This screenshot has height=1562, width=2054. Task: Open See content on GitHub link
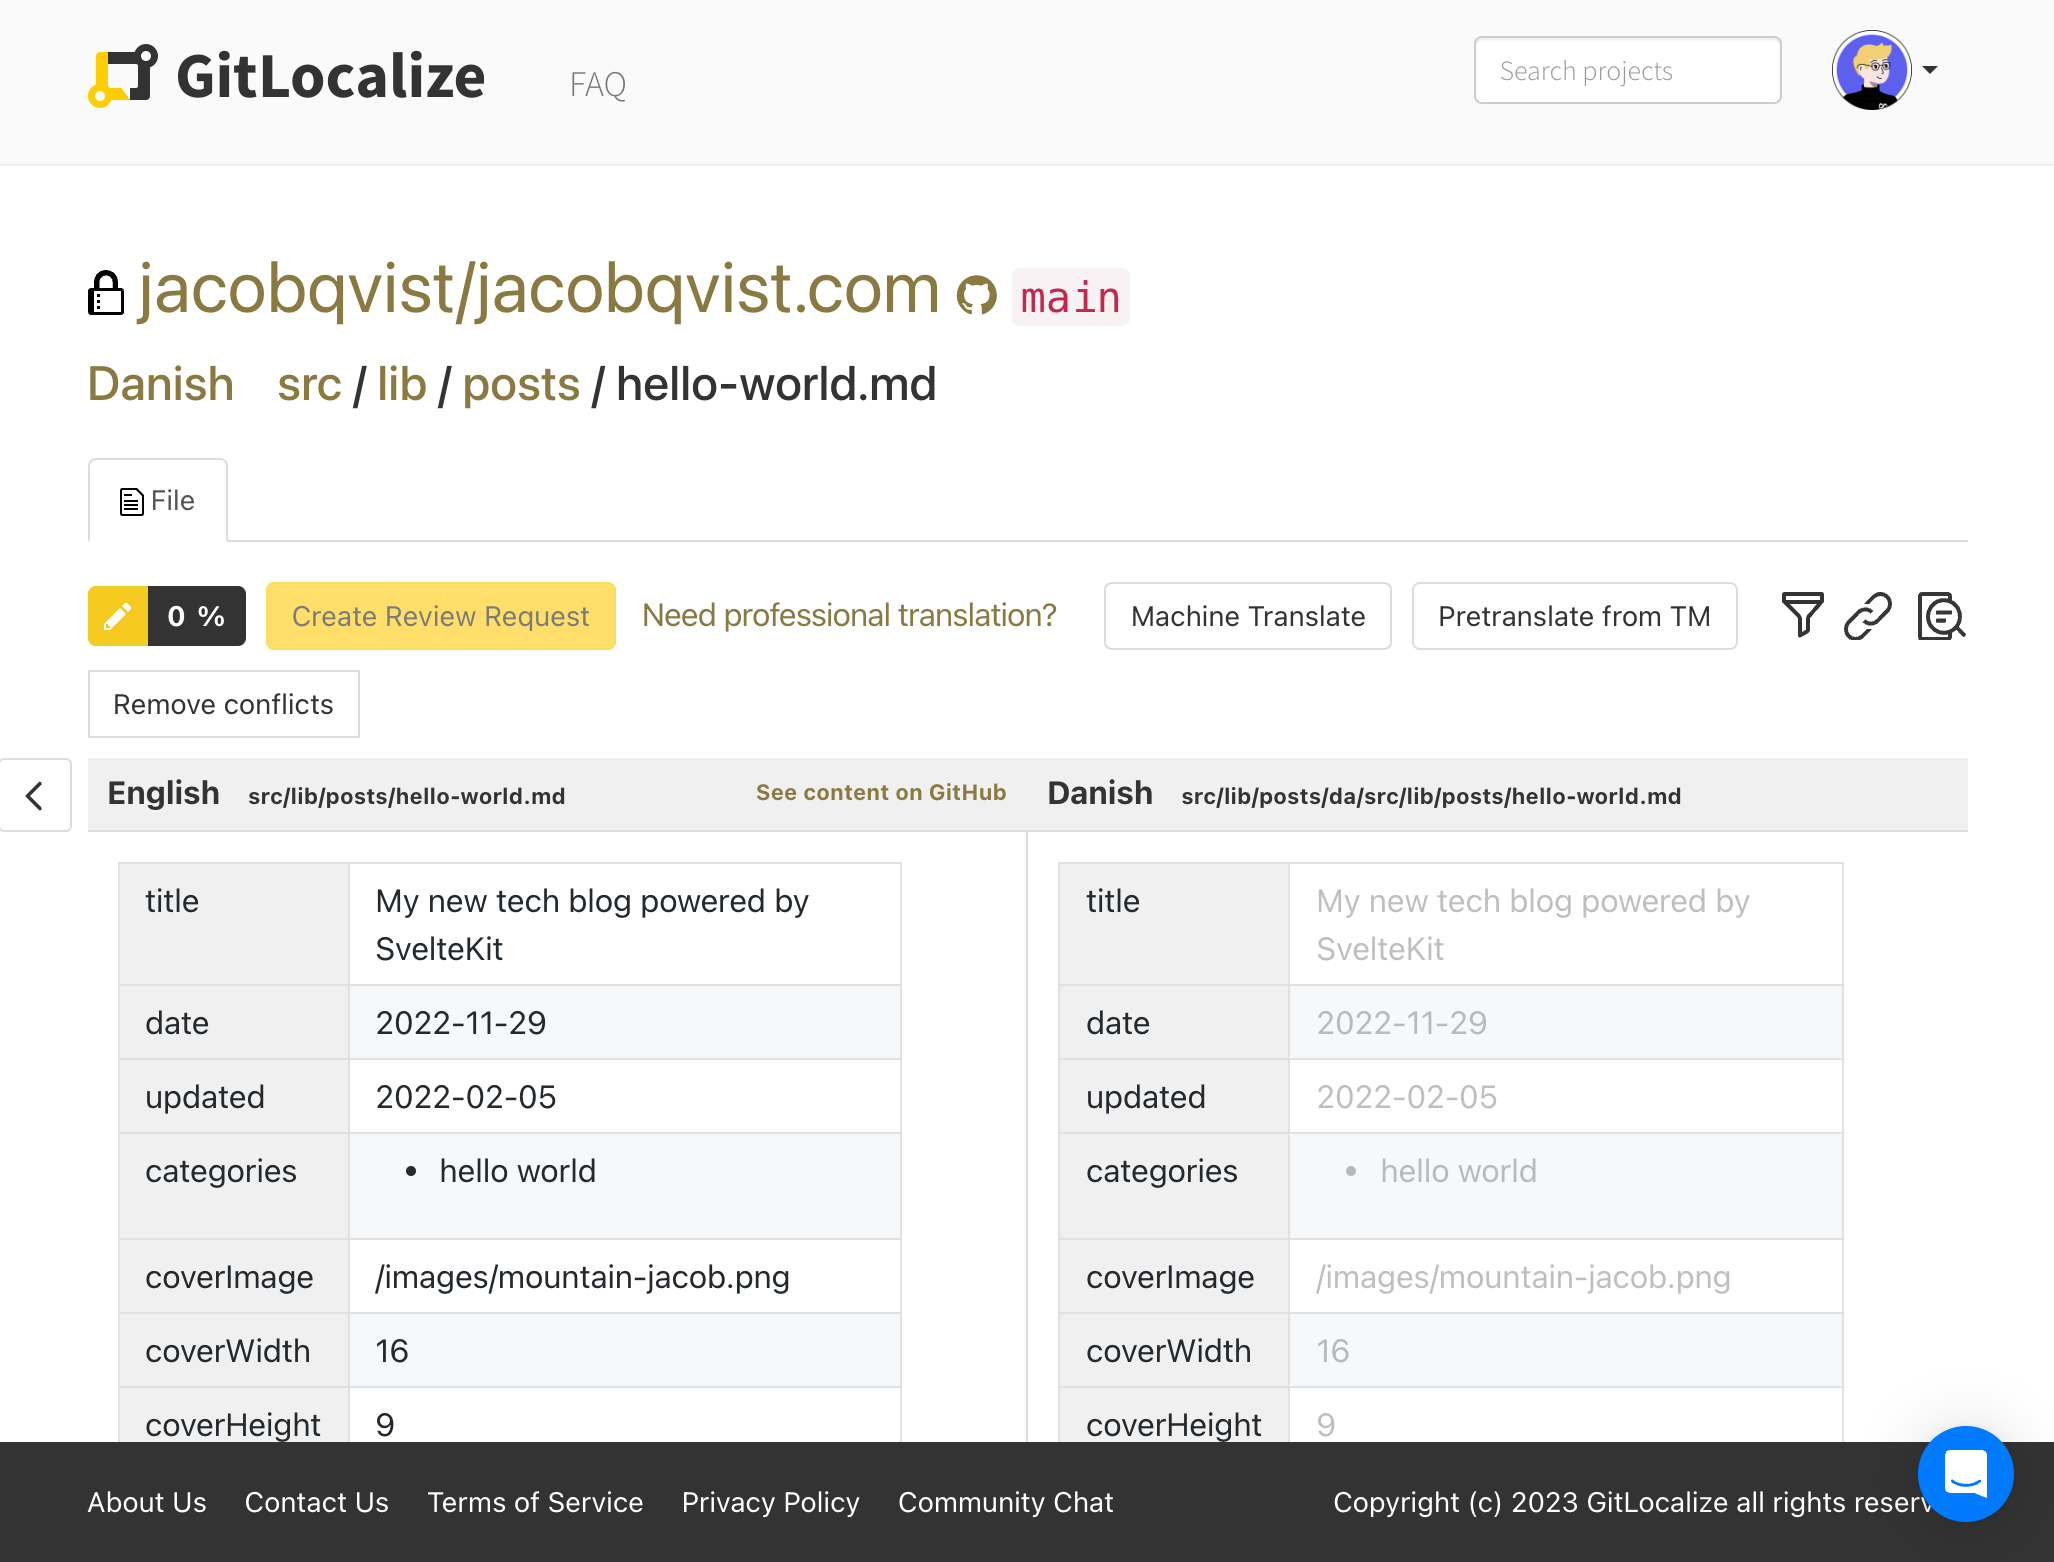coord(880,792)
